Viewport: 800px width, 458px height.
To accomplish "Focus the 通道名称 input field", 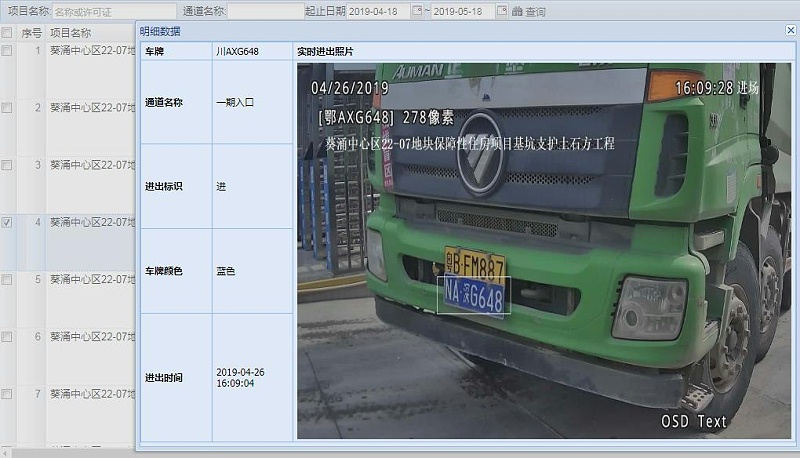I will coord(265,11).
